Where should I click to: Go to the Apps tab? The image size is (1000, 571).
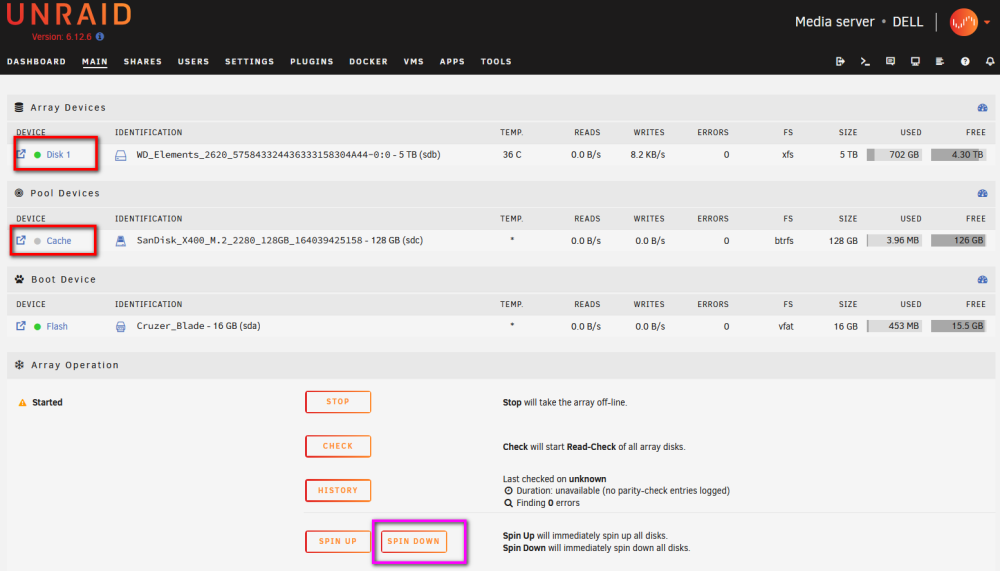coord(452,62)
